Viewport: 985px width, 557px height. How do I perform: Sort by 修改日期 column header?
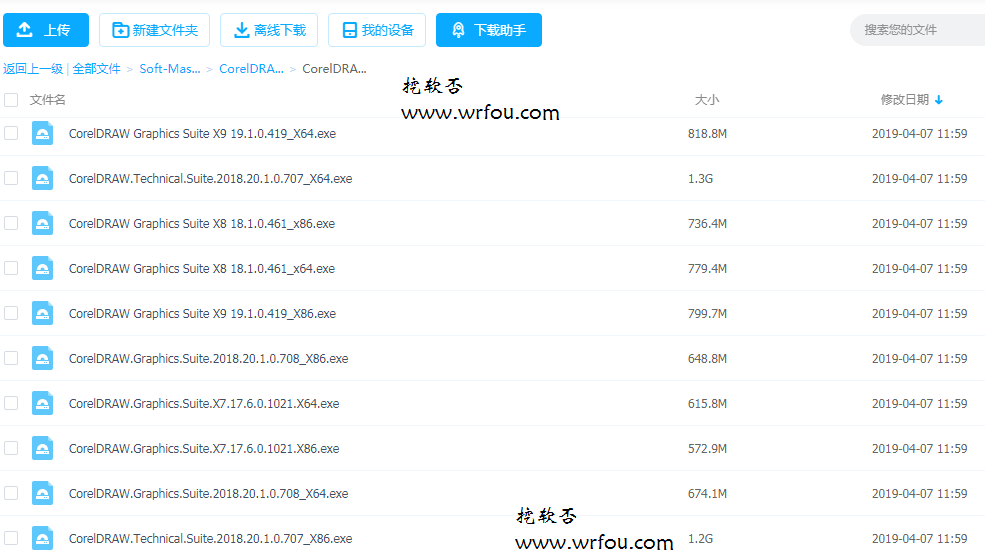[905, 100]
